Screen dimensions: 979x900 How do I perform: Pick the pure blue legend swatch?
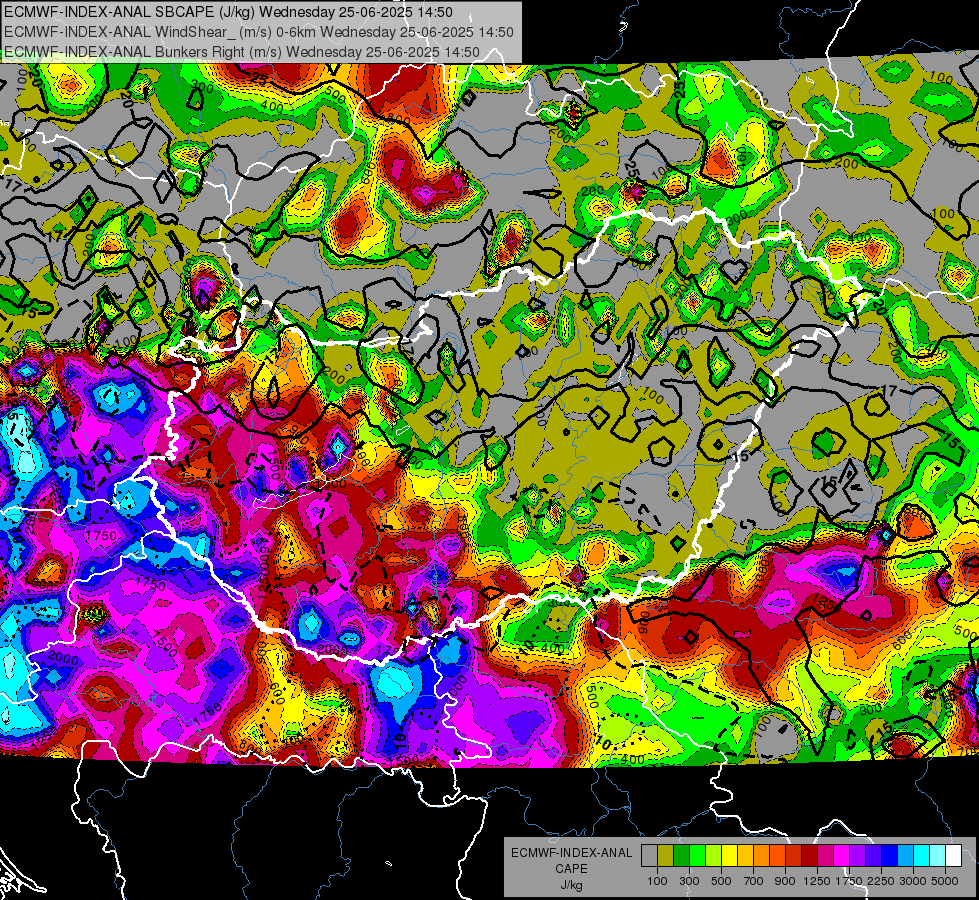(x=890, y=855)
